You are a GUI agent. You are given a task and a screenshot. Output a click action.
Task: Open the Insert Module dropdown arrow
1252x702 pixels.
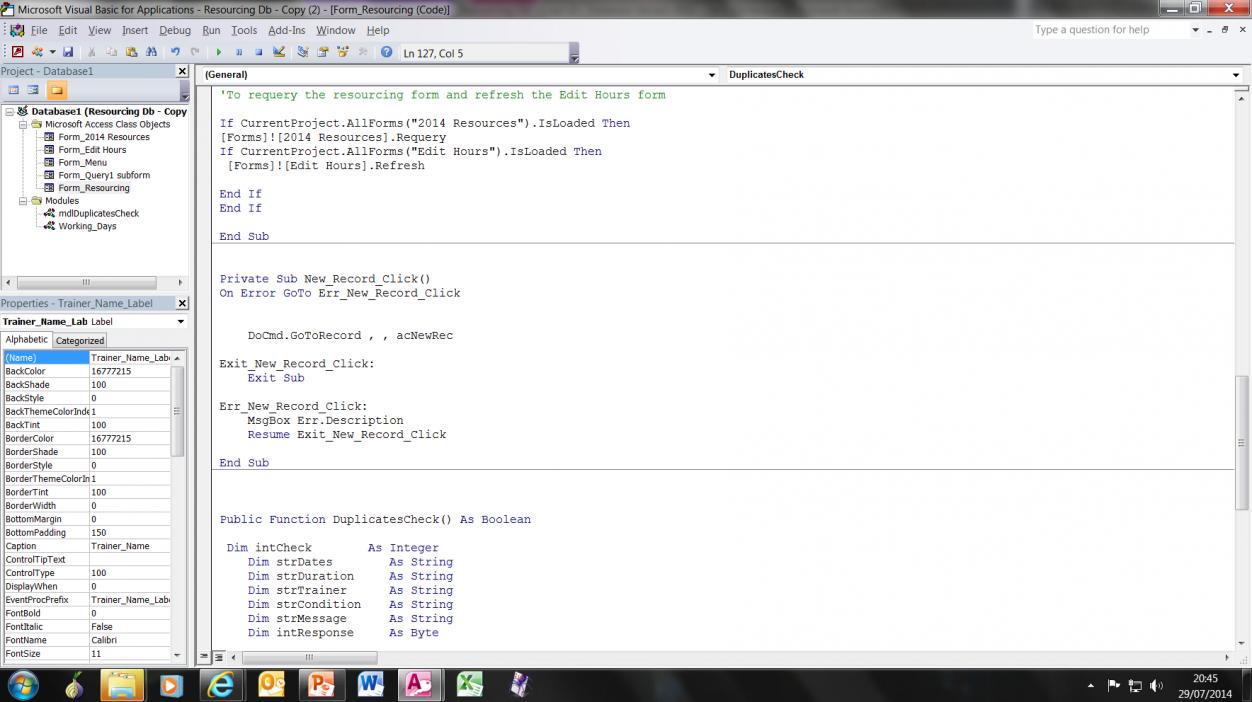pos(52,52)
